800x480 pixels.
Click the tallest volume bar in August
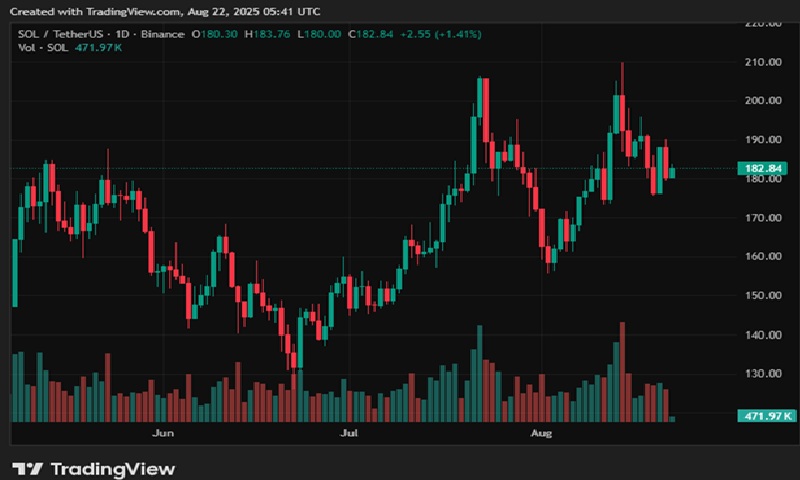pos(622,371)
